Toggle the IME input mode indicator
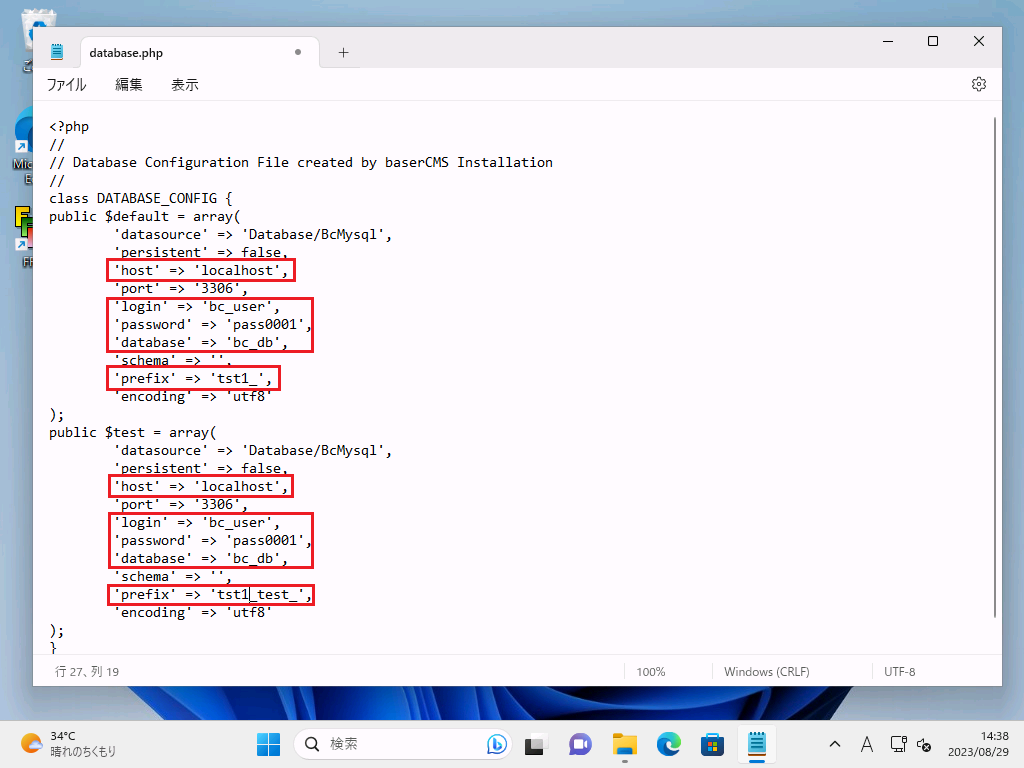This screenshot has height=768, width=1024. click(867, 744)
